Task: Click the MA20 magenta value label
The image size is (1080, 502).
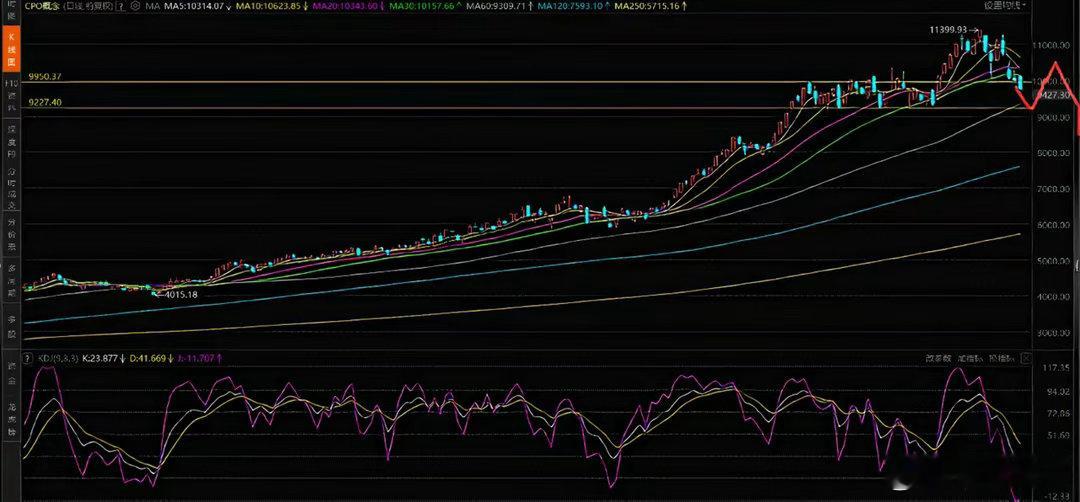Action: (x=346, y=6)
